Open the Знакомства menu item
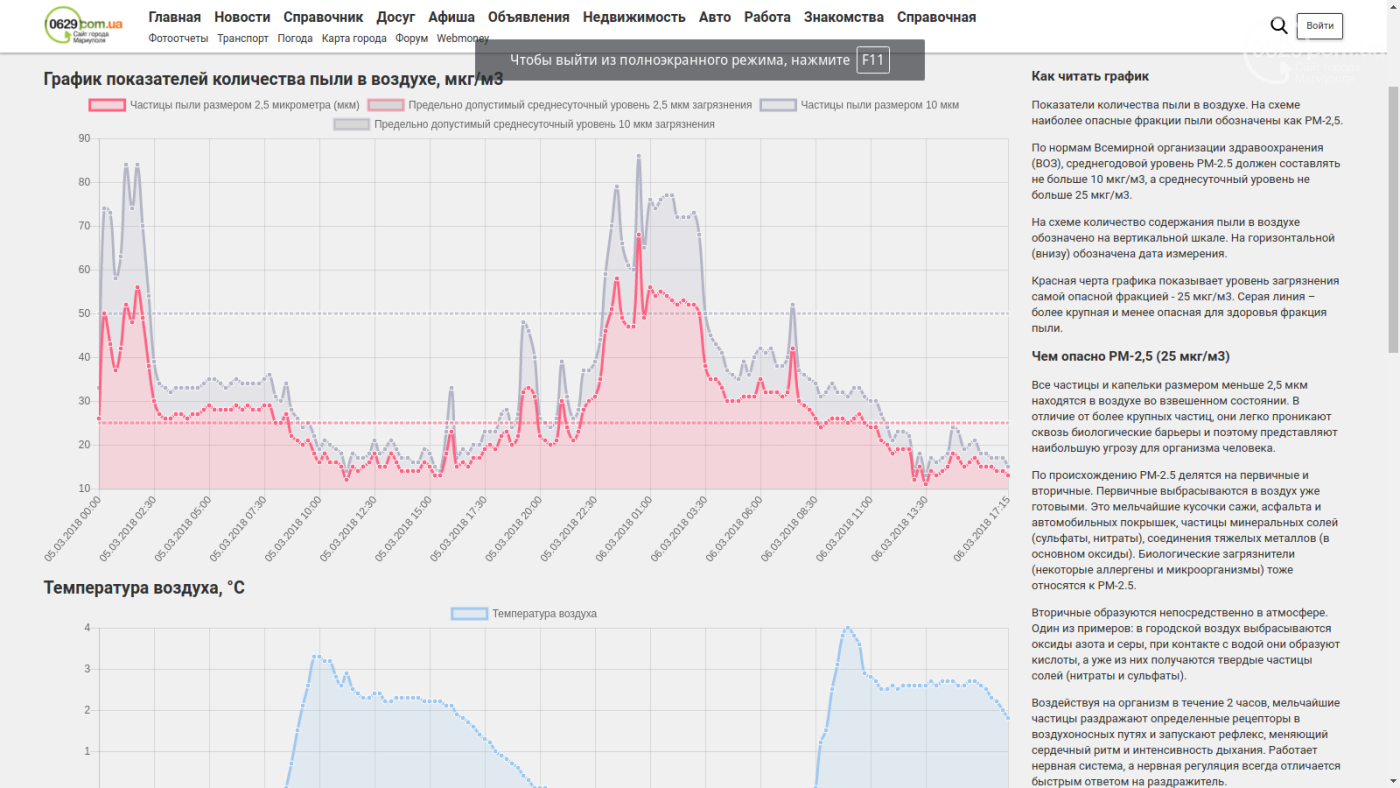The height and width of the screenshot is (788, 1400). point(844,17)
